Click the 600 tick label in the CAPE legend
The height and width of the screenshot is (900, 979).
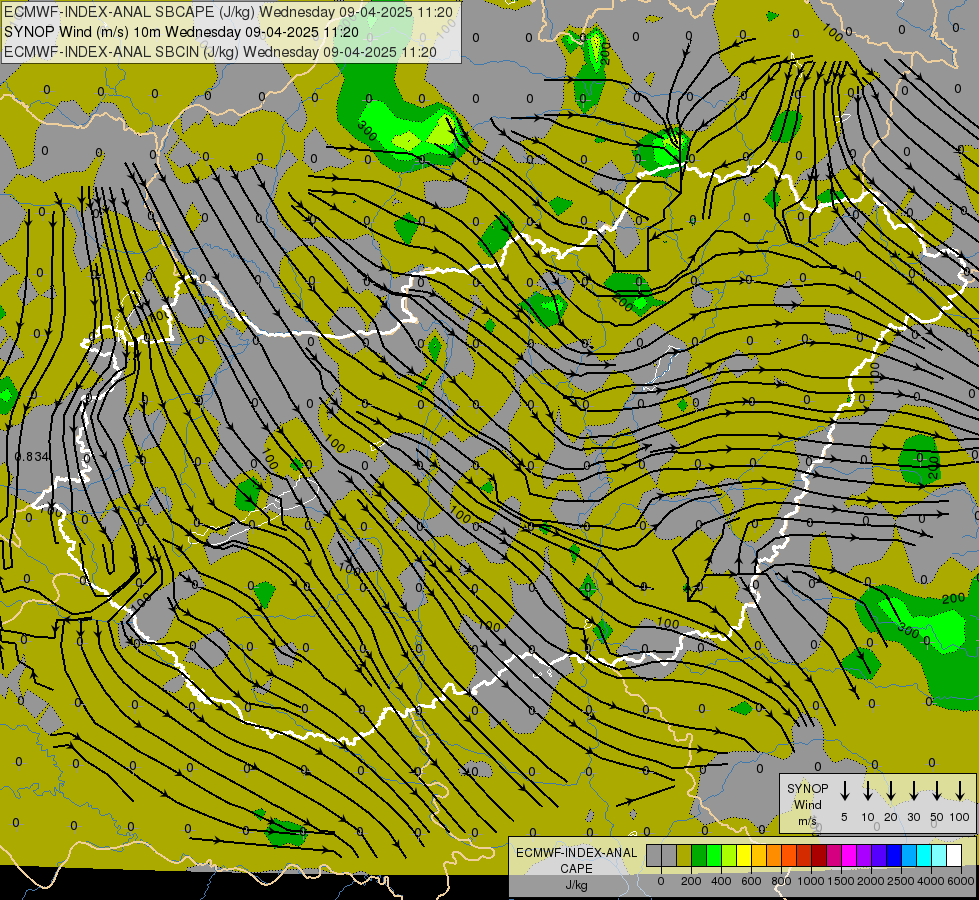751,881
